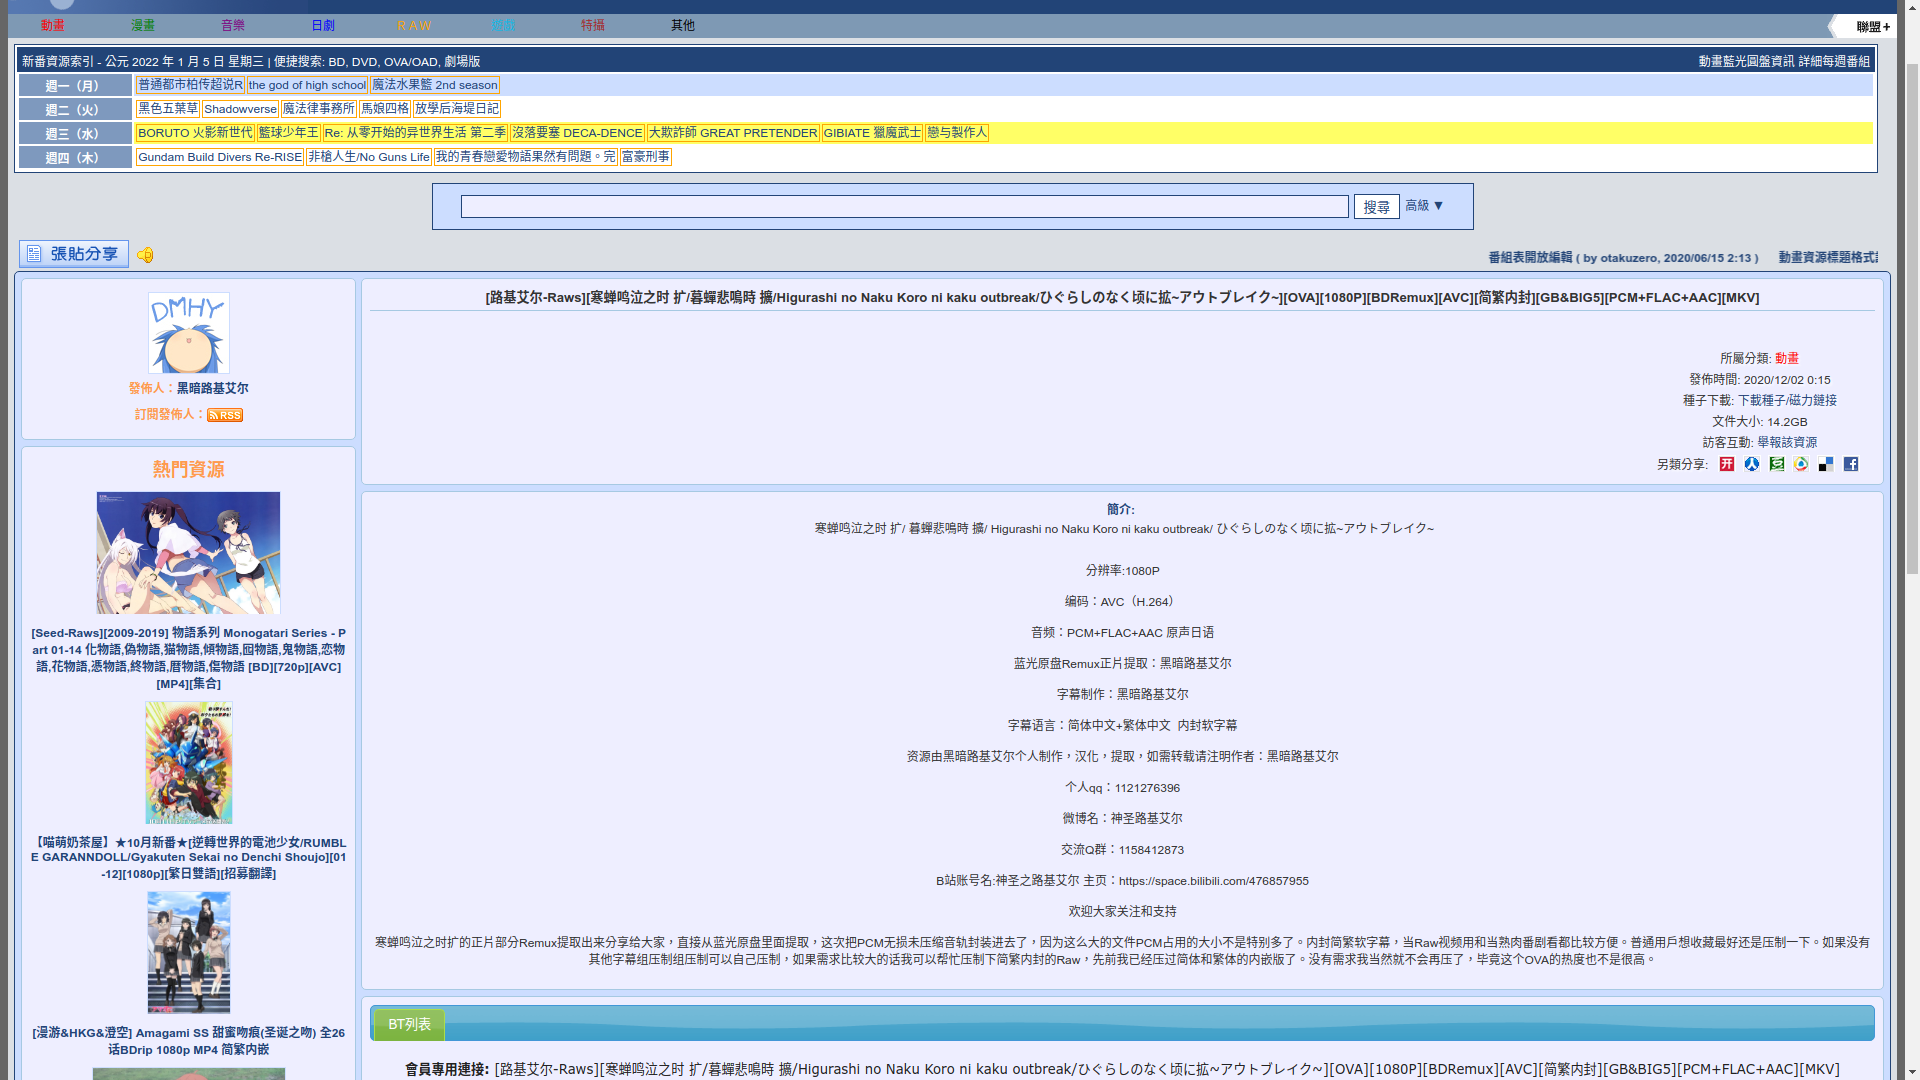Screen dimensions: 1920x1080
Task: Open the 會員專用連接 torrent title link
Action: (1167, 1069)
